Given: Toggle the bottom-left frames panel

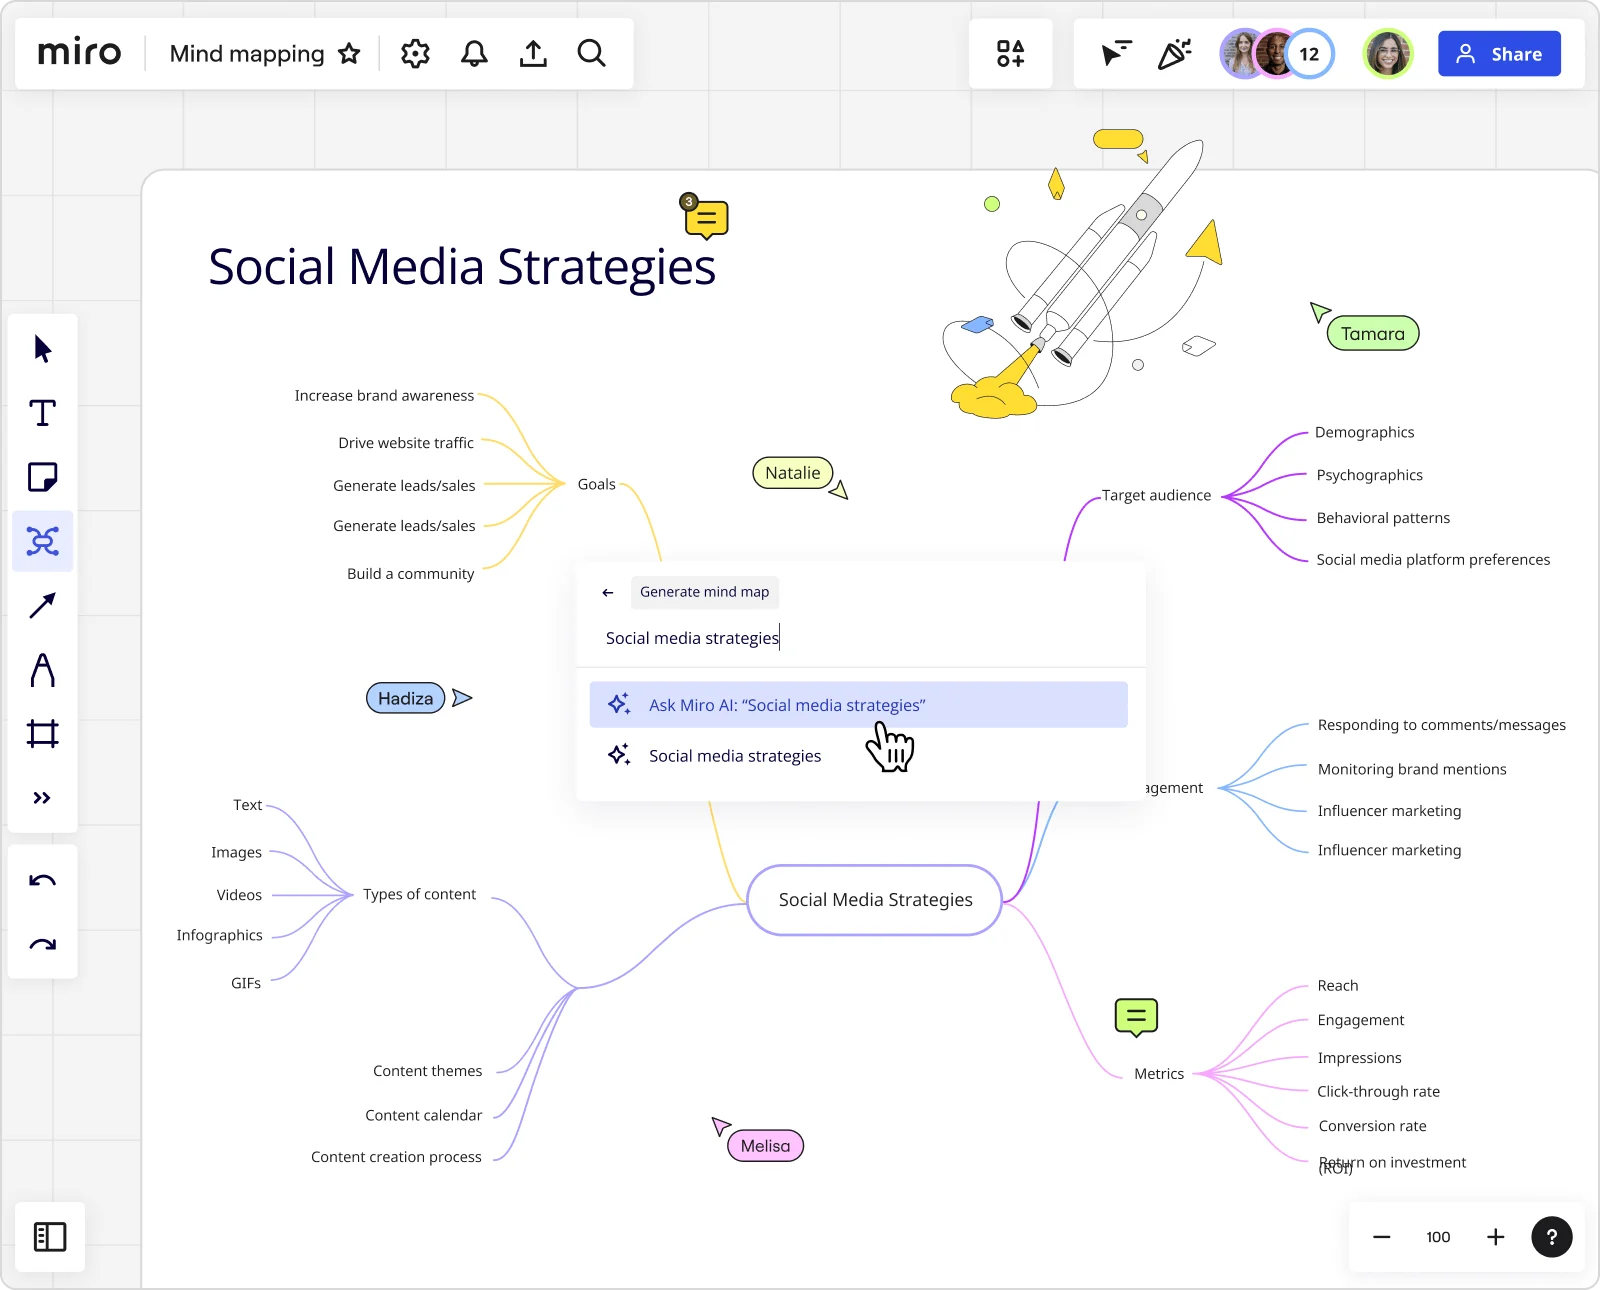Looking at the screenshot, I should pyautogui.click(x=50, y=1237).
